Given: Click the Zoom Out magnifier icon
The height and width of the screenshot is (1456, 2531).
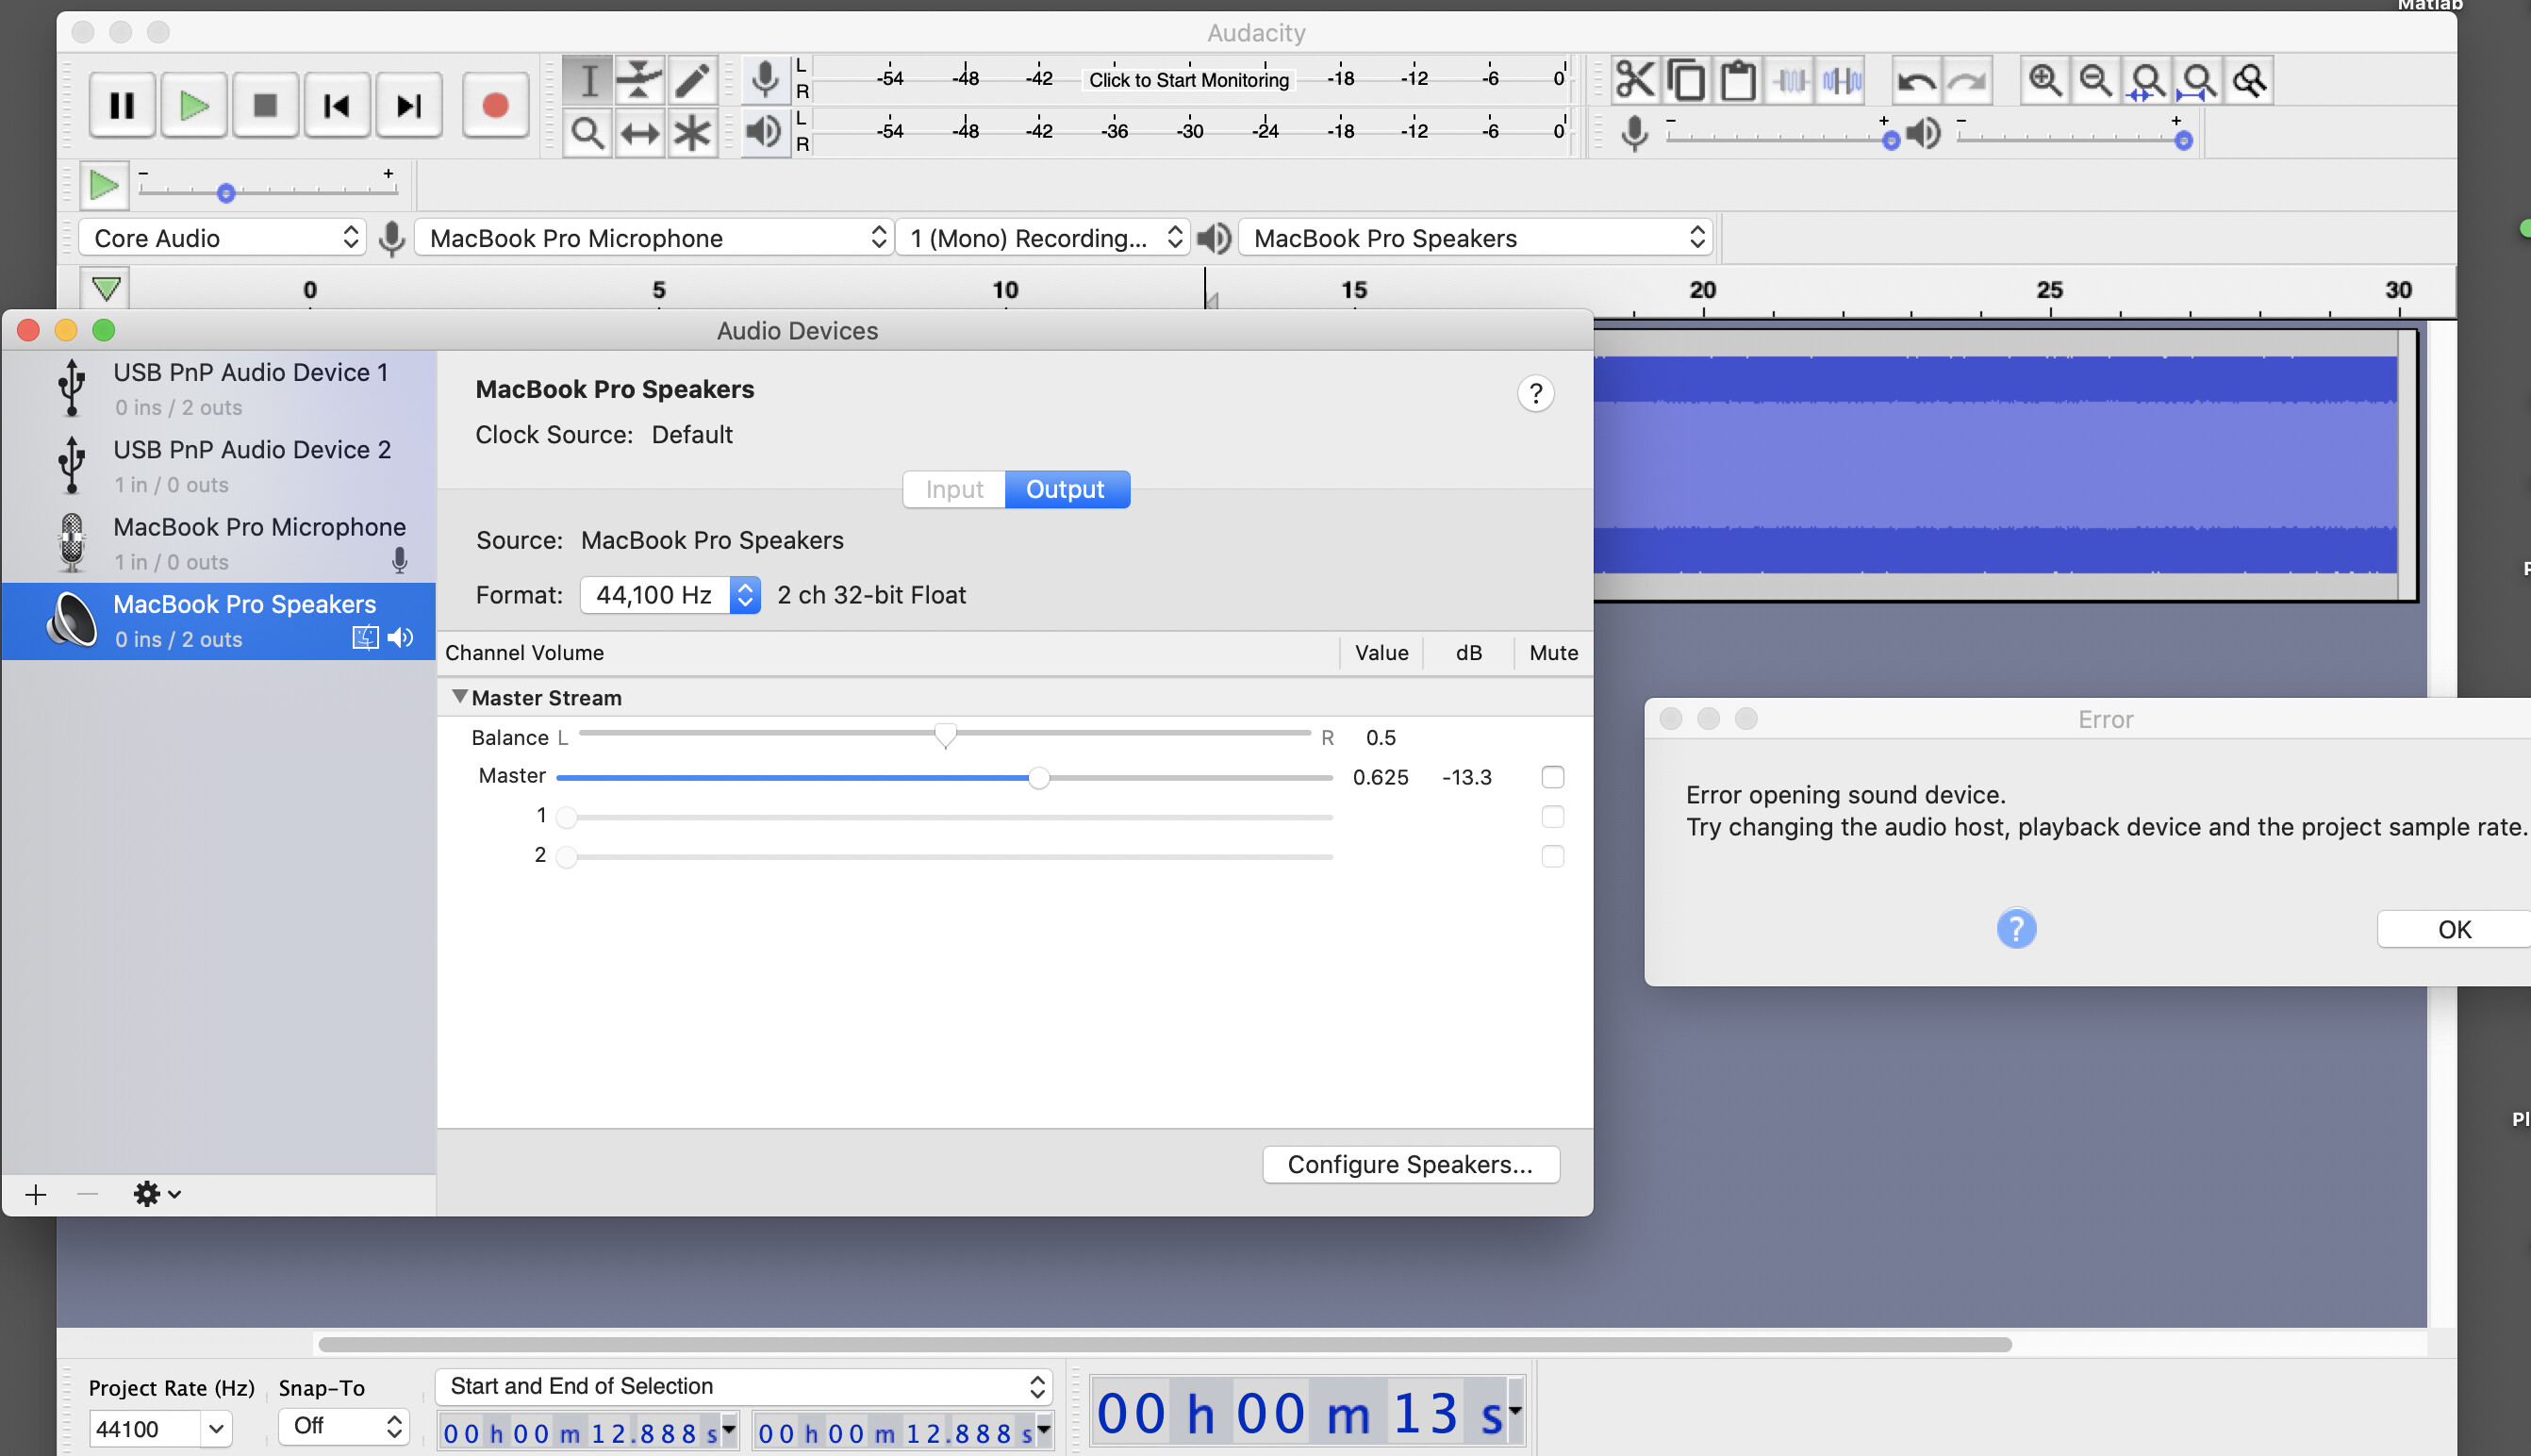Looking at the screenshot, I should pos(2096,80).
